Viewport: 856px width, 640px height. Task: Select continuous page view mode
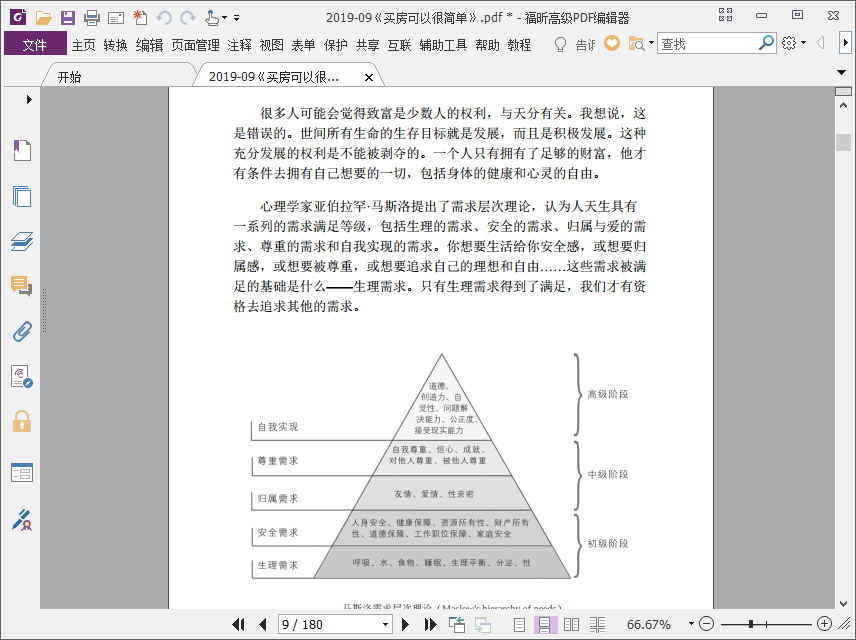coord(545,624)
